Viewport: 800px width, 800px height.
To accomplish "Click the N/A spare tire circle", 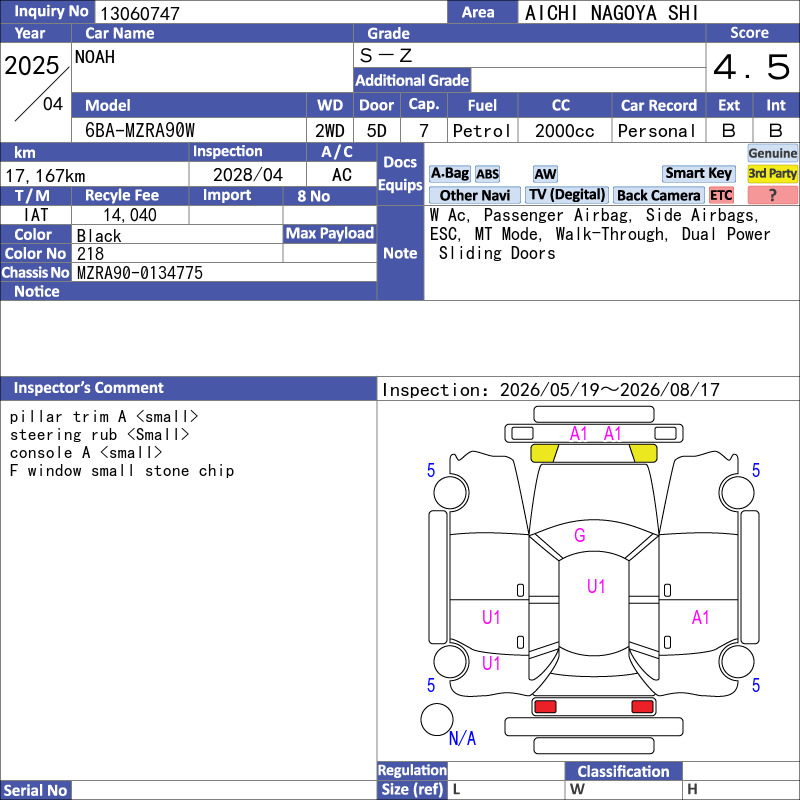I will tap(437, 719).
